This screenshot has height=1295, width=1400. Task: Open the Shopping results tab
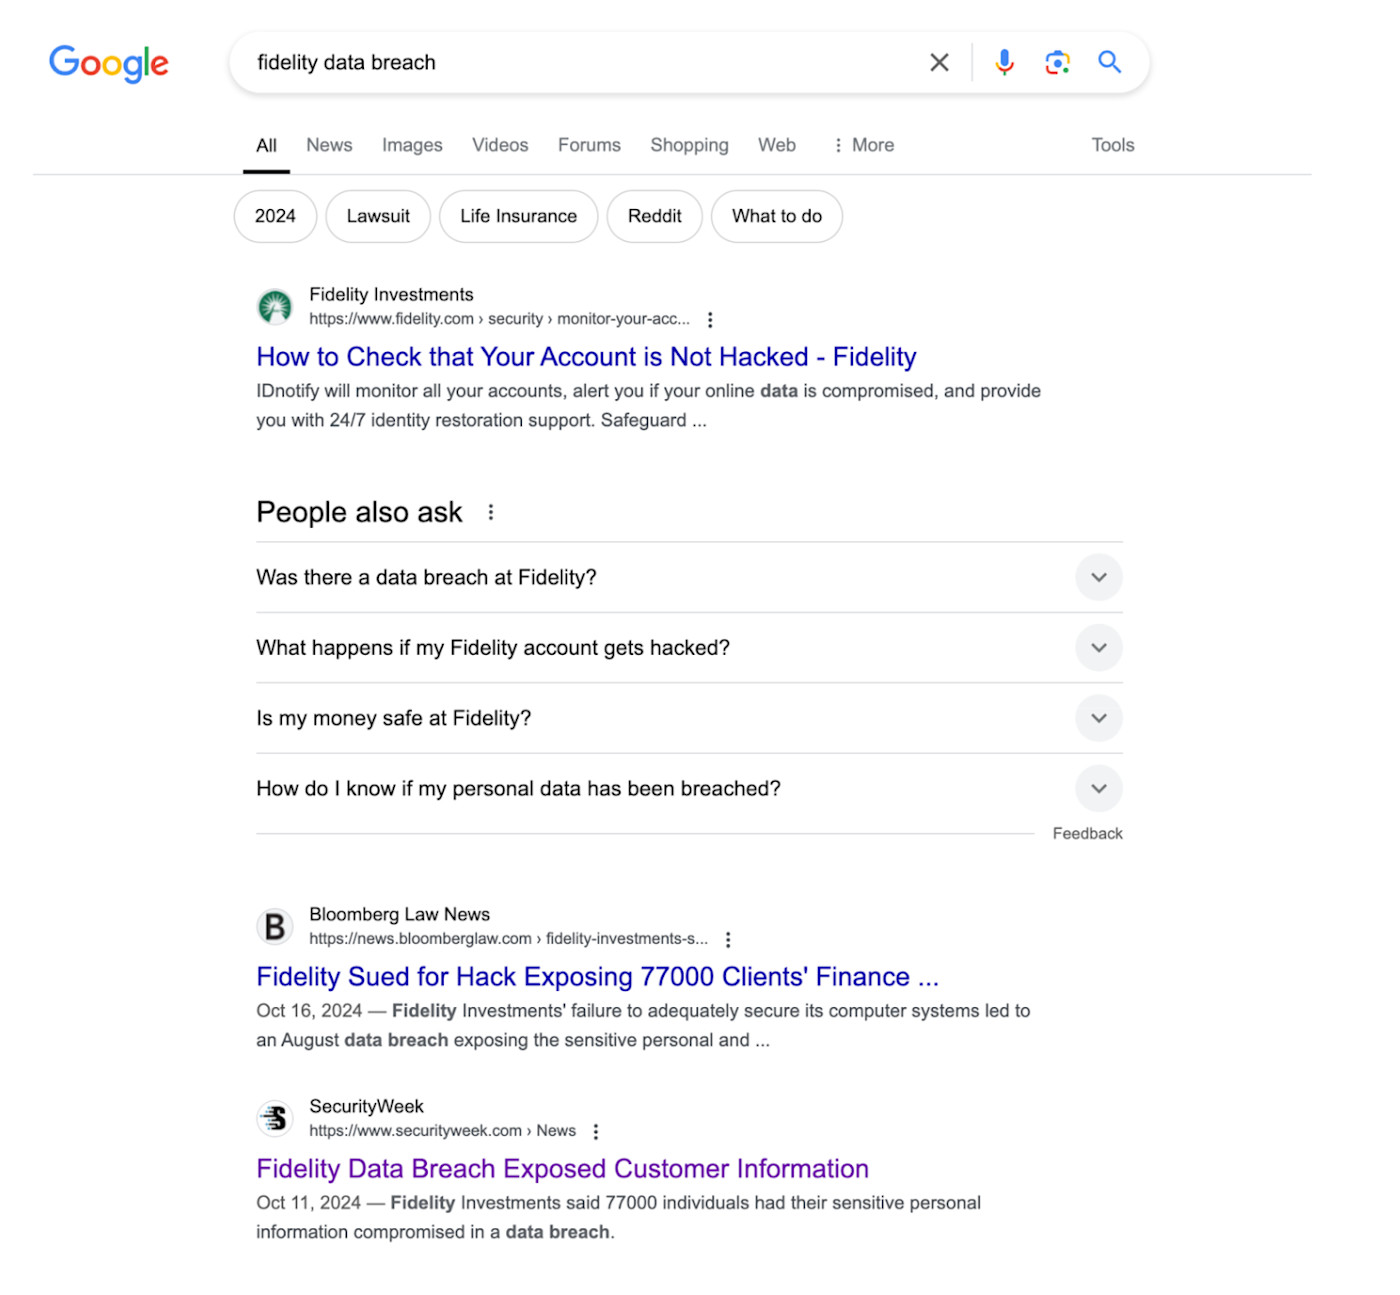[689, 145]
